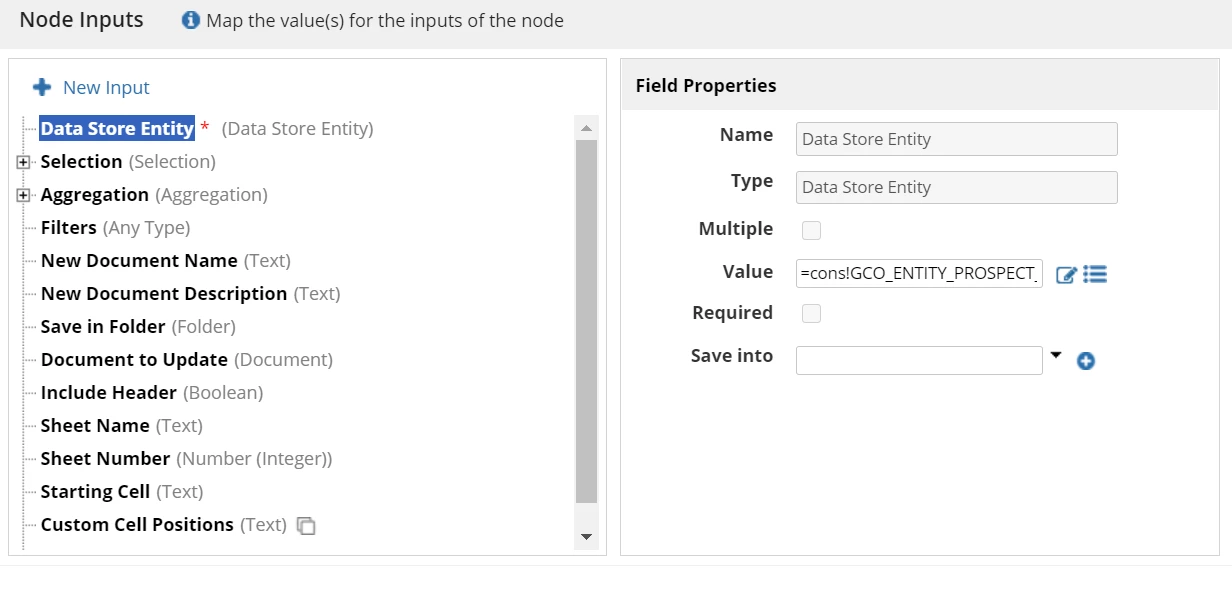Click the blue plus New Input icon
This screenshot has width=1232, height=611.
(42, 88)
